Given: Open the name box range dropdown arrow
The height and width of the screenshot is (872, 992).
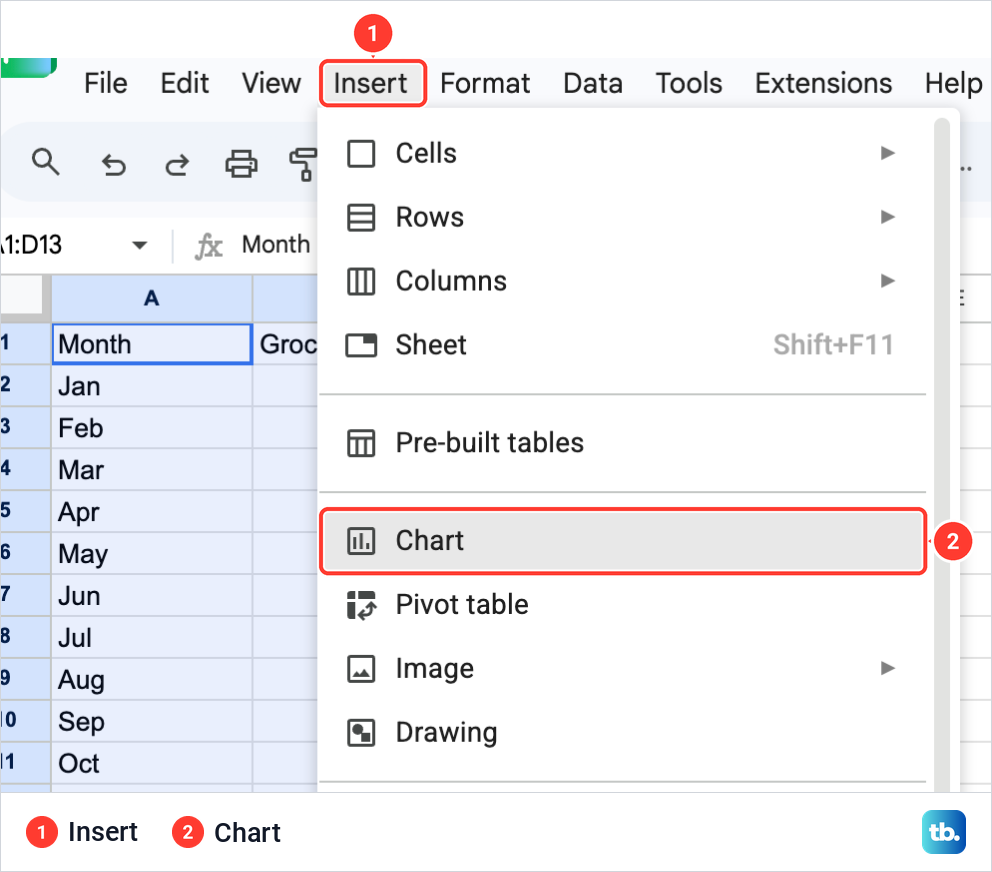Looking at the screenshot, I should coord(139,246).
